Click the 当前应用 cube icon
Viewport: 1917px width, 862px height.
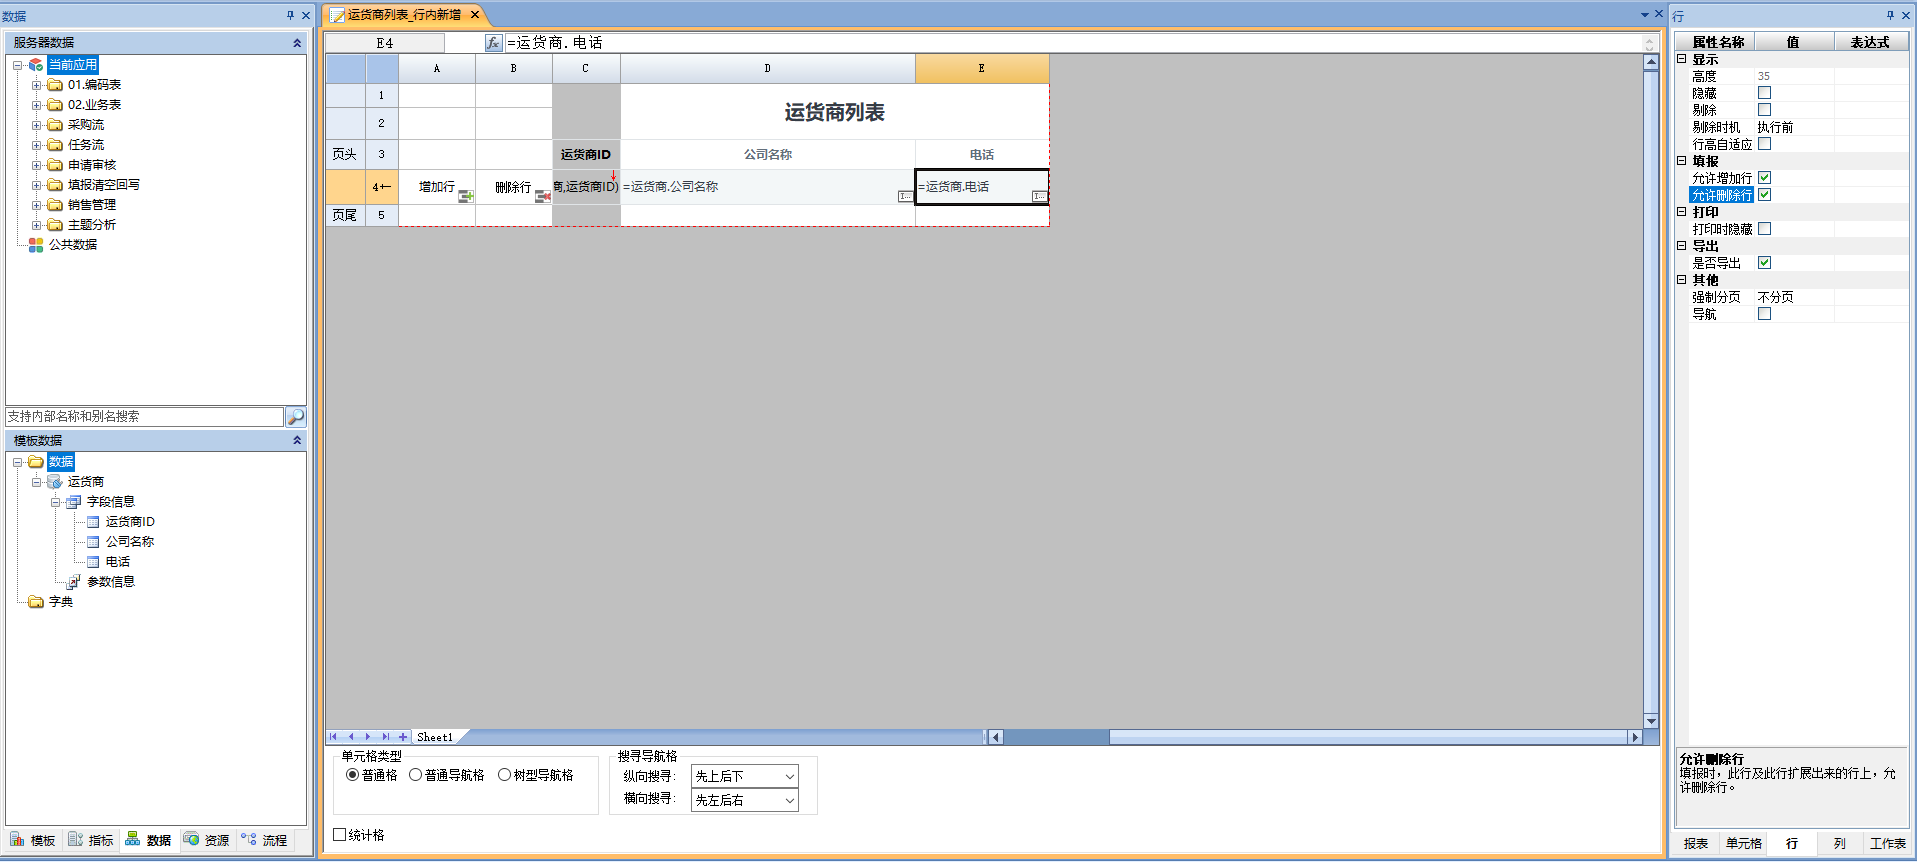[36, 65]
